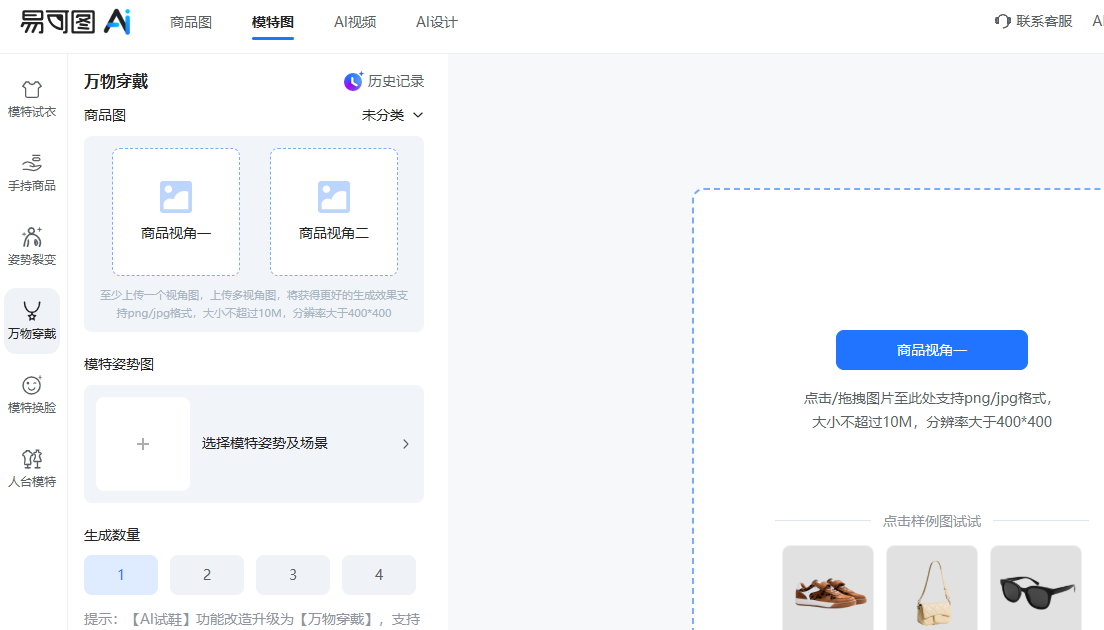Set generation count to 1
1104x630 pixels.
pos(121,575)
